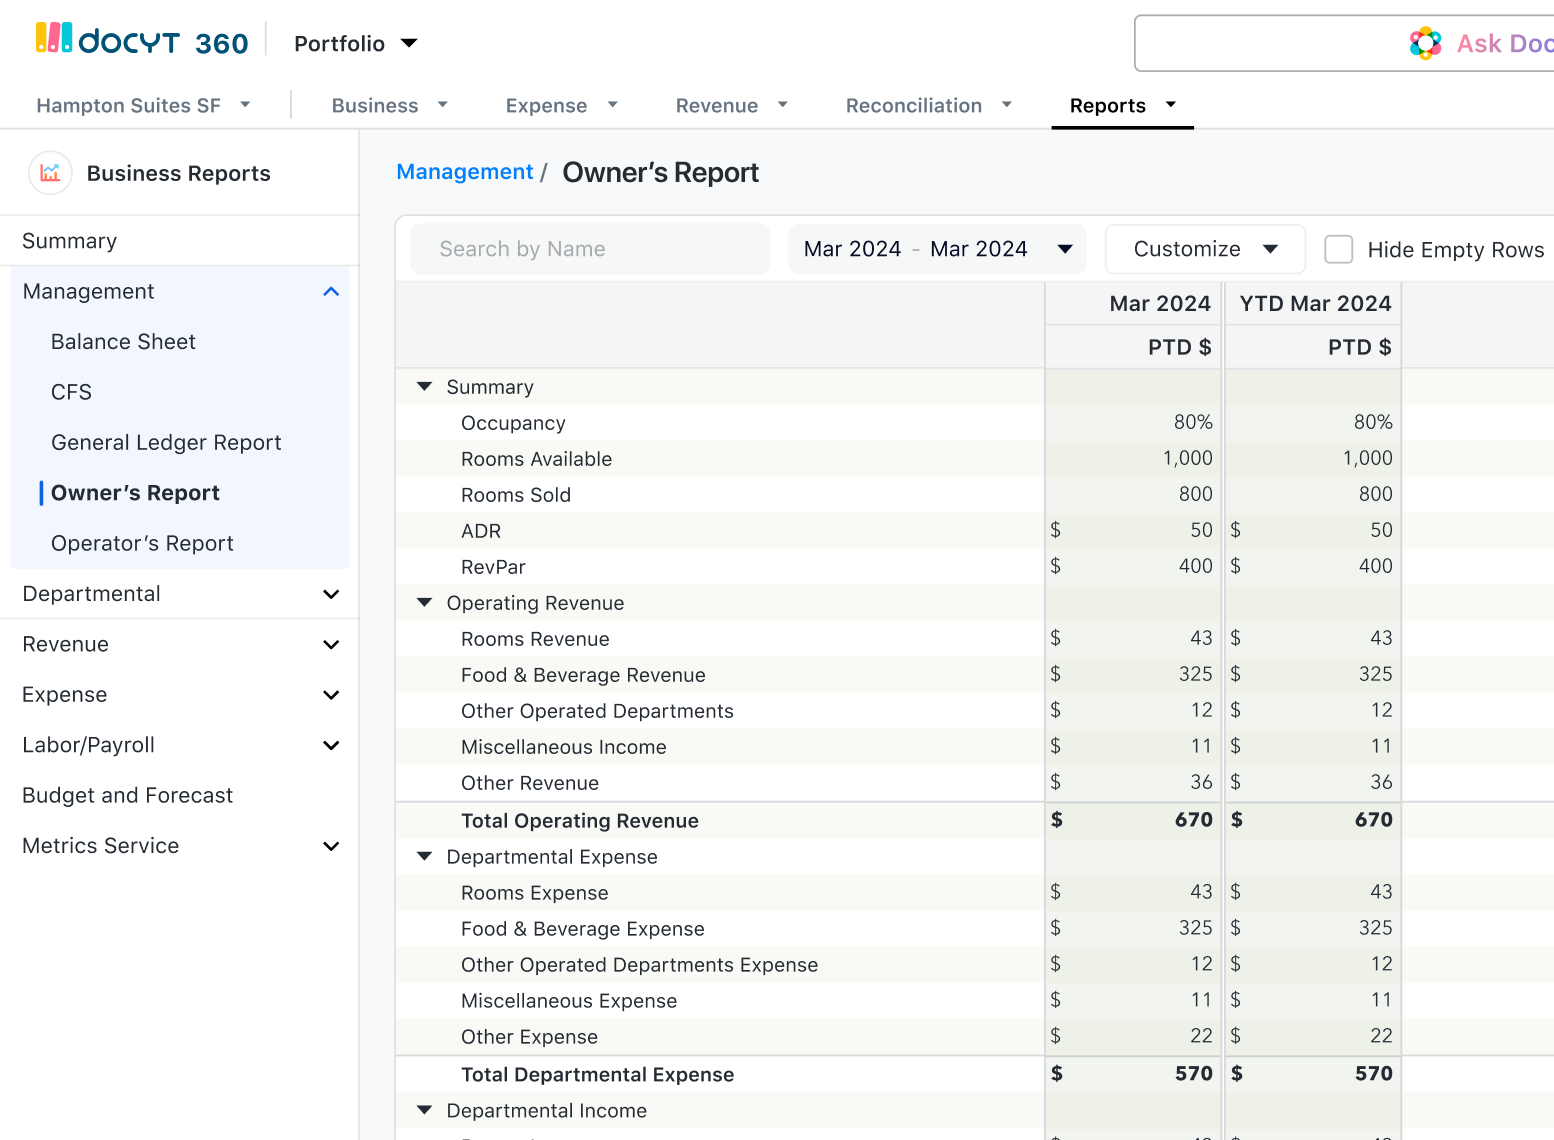Open the Portfolio dropdown

click(x=355, y=43)
